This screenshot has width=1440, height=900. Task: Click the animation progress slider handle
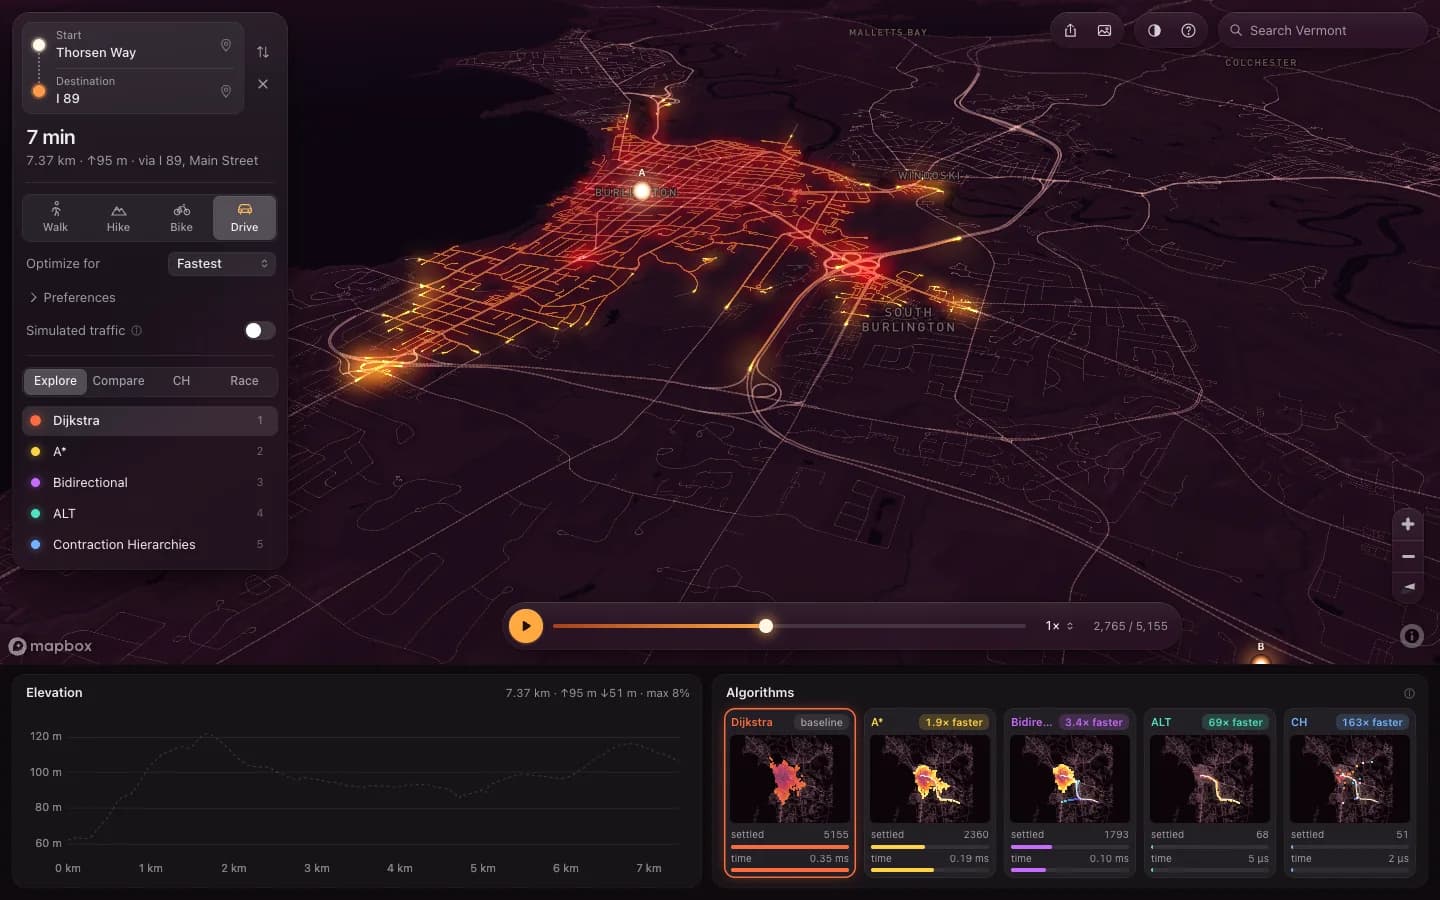(x=766, y=626)
